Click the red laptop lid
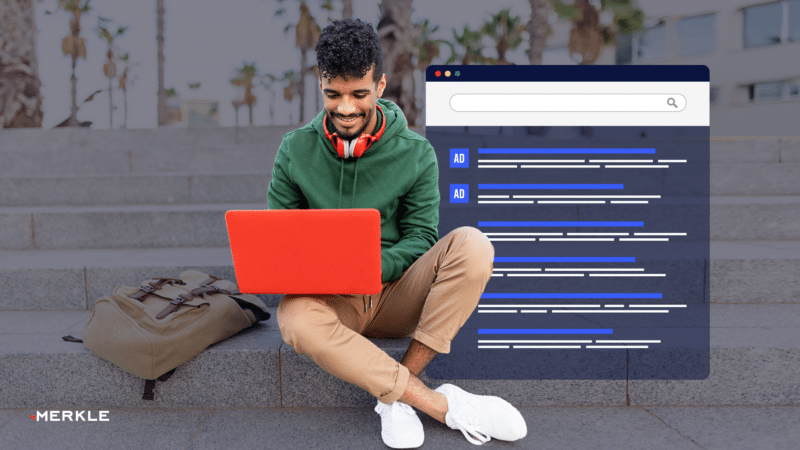The width and height of the screenshot is (800, 450). pos(304,252)
